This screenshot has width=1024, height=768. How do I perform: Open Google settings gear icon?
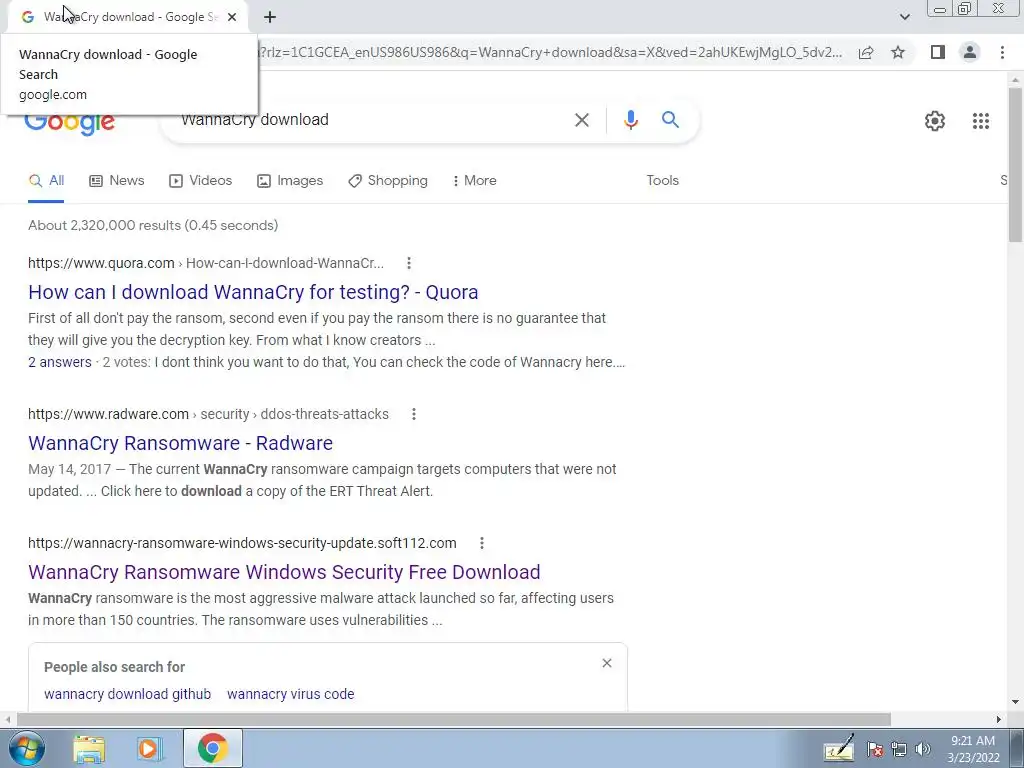[x=935, y=121]
